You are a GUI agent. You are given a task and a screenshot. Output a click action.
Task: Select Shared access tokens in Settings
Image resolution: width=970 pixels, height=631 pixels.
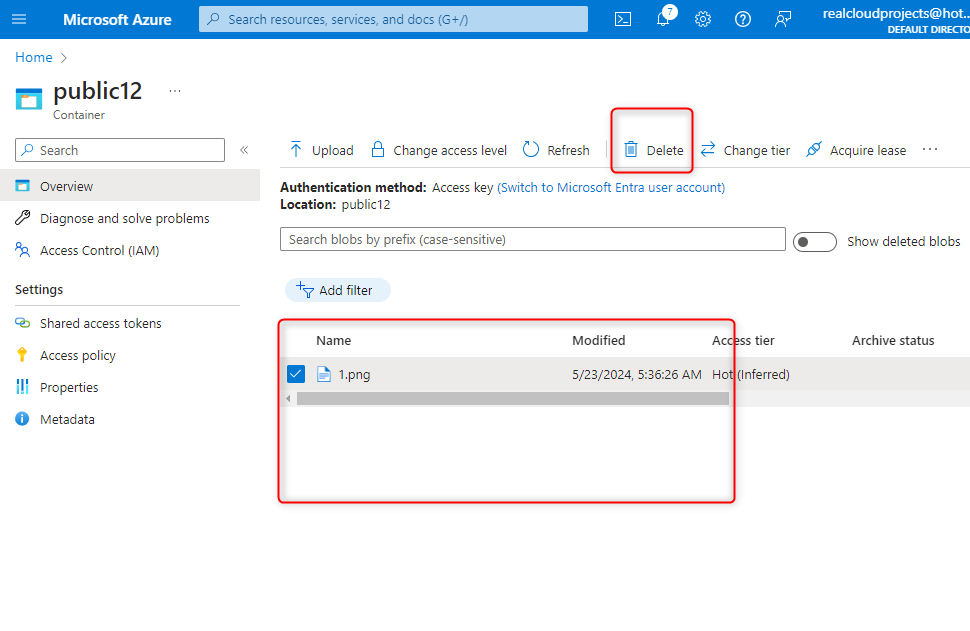[100, 323]
